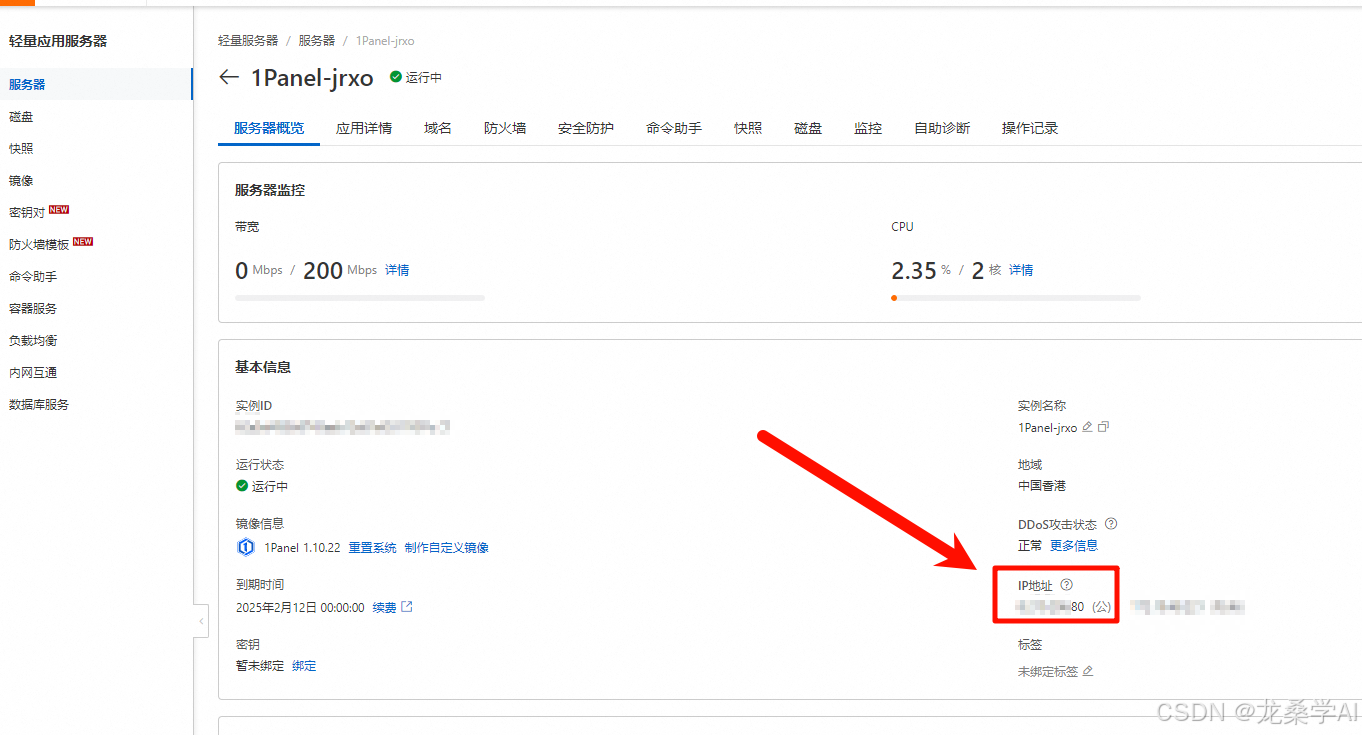Open 防火墙模板 in the sidebar
The width and height of the screenshot is (1362, 735).
pos(39,244)
